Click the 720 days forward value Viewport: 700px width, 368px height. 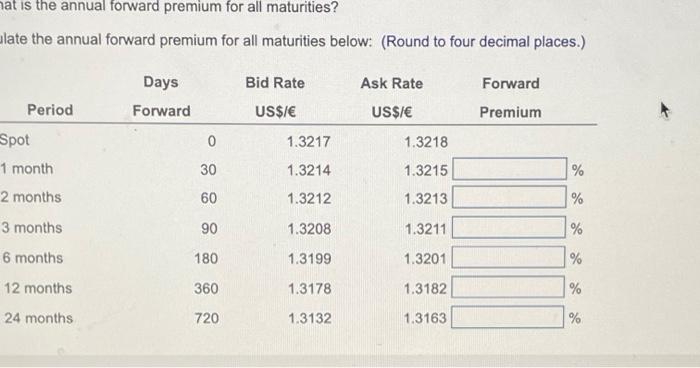point(206,318)
